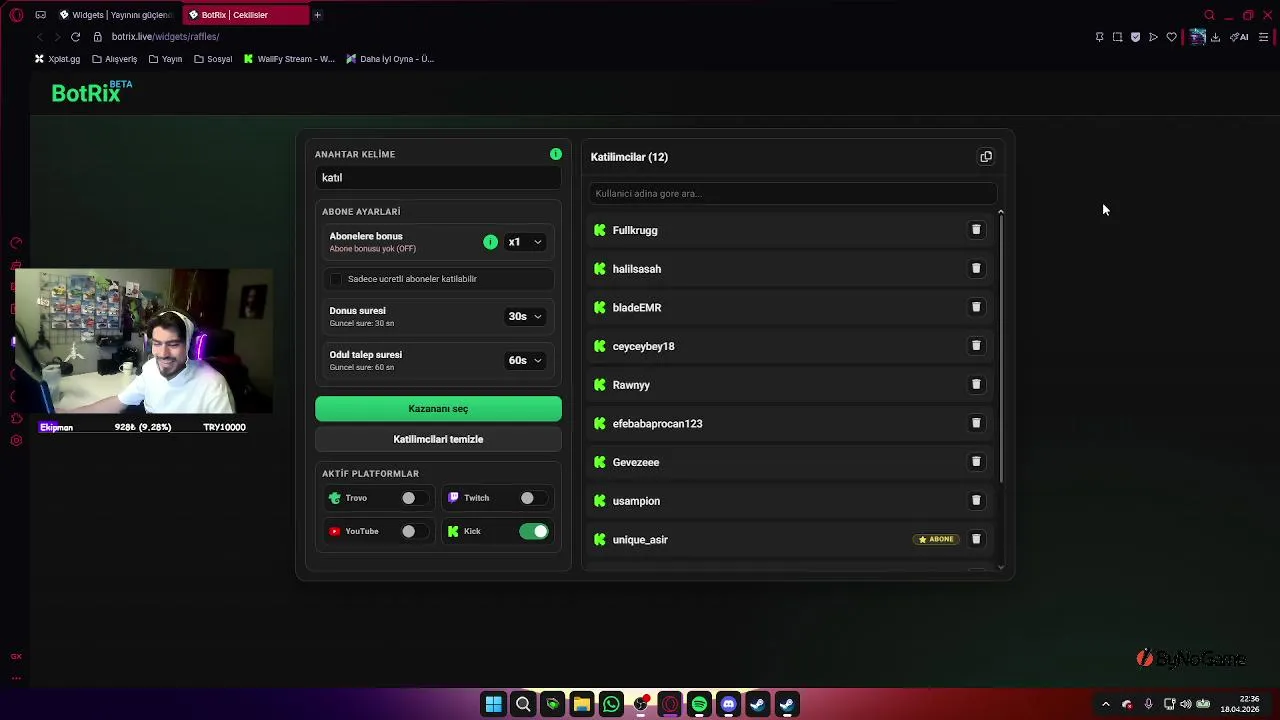Open the Daha İyi Oyna bookmark

390,59
